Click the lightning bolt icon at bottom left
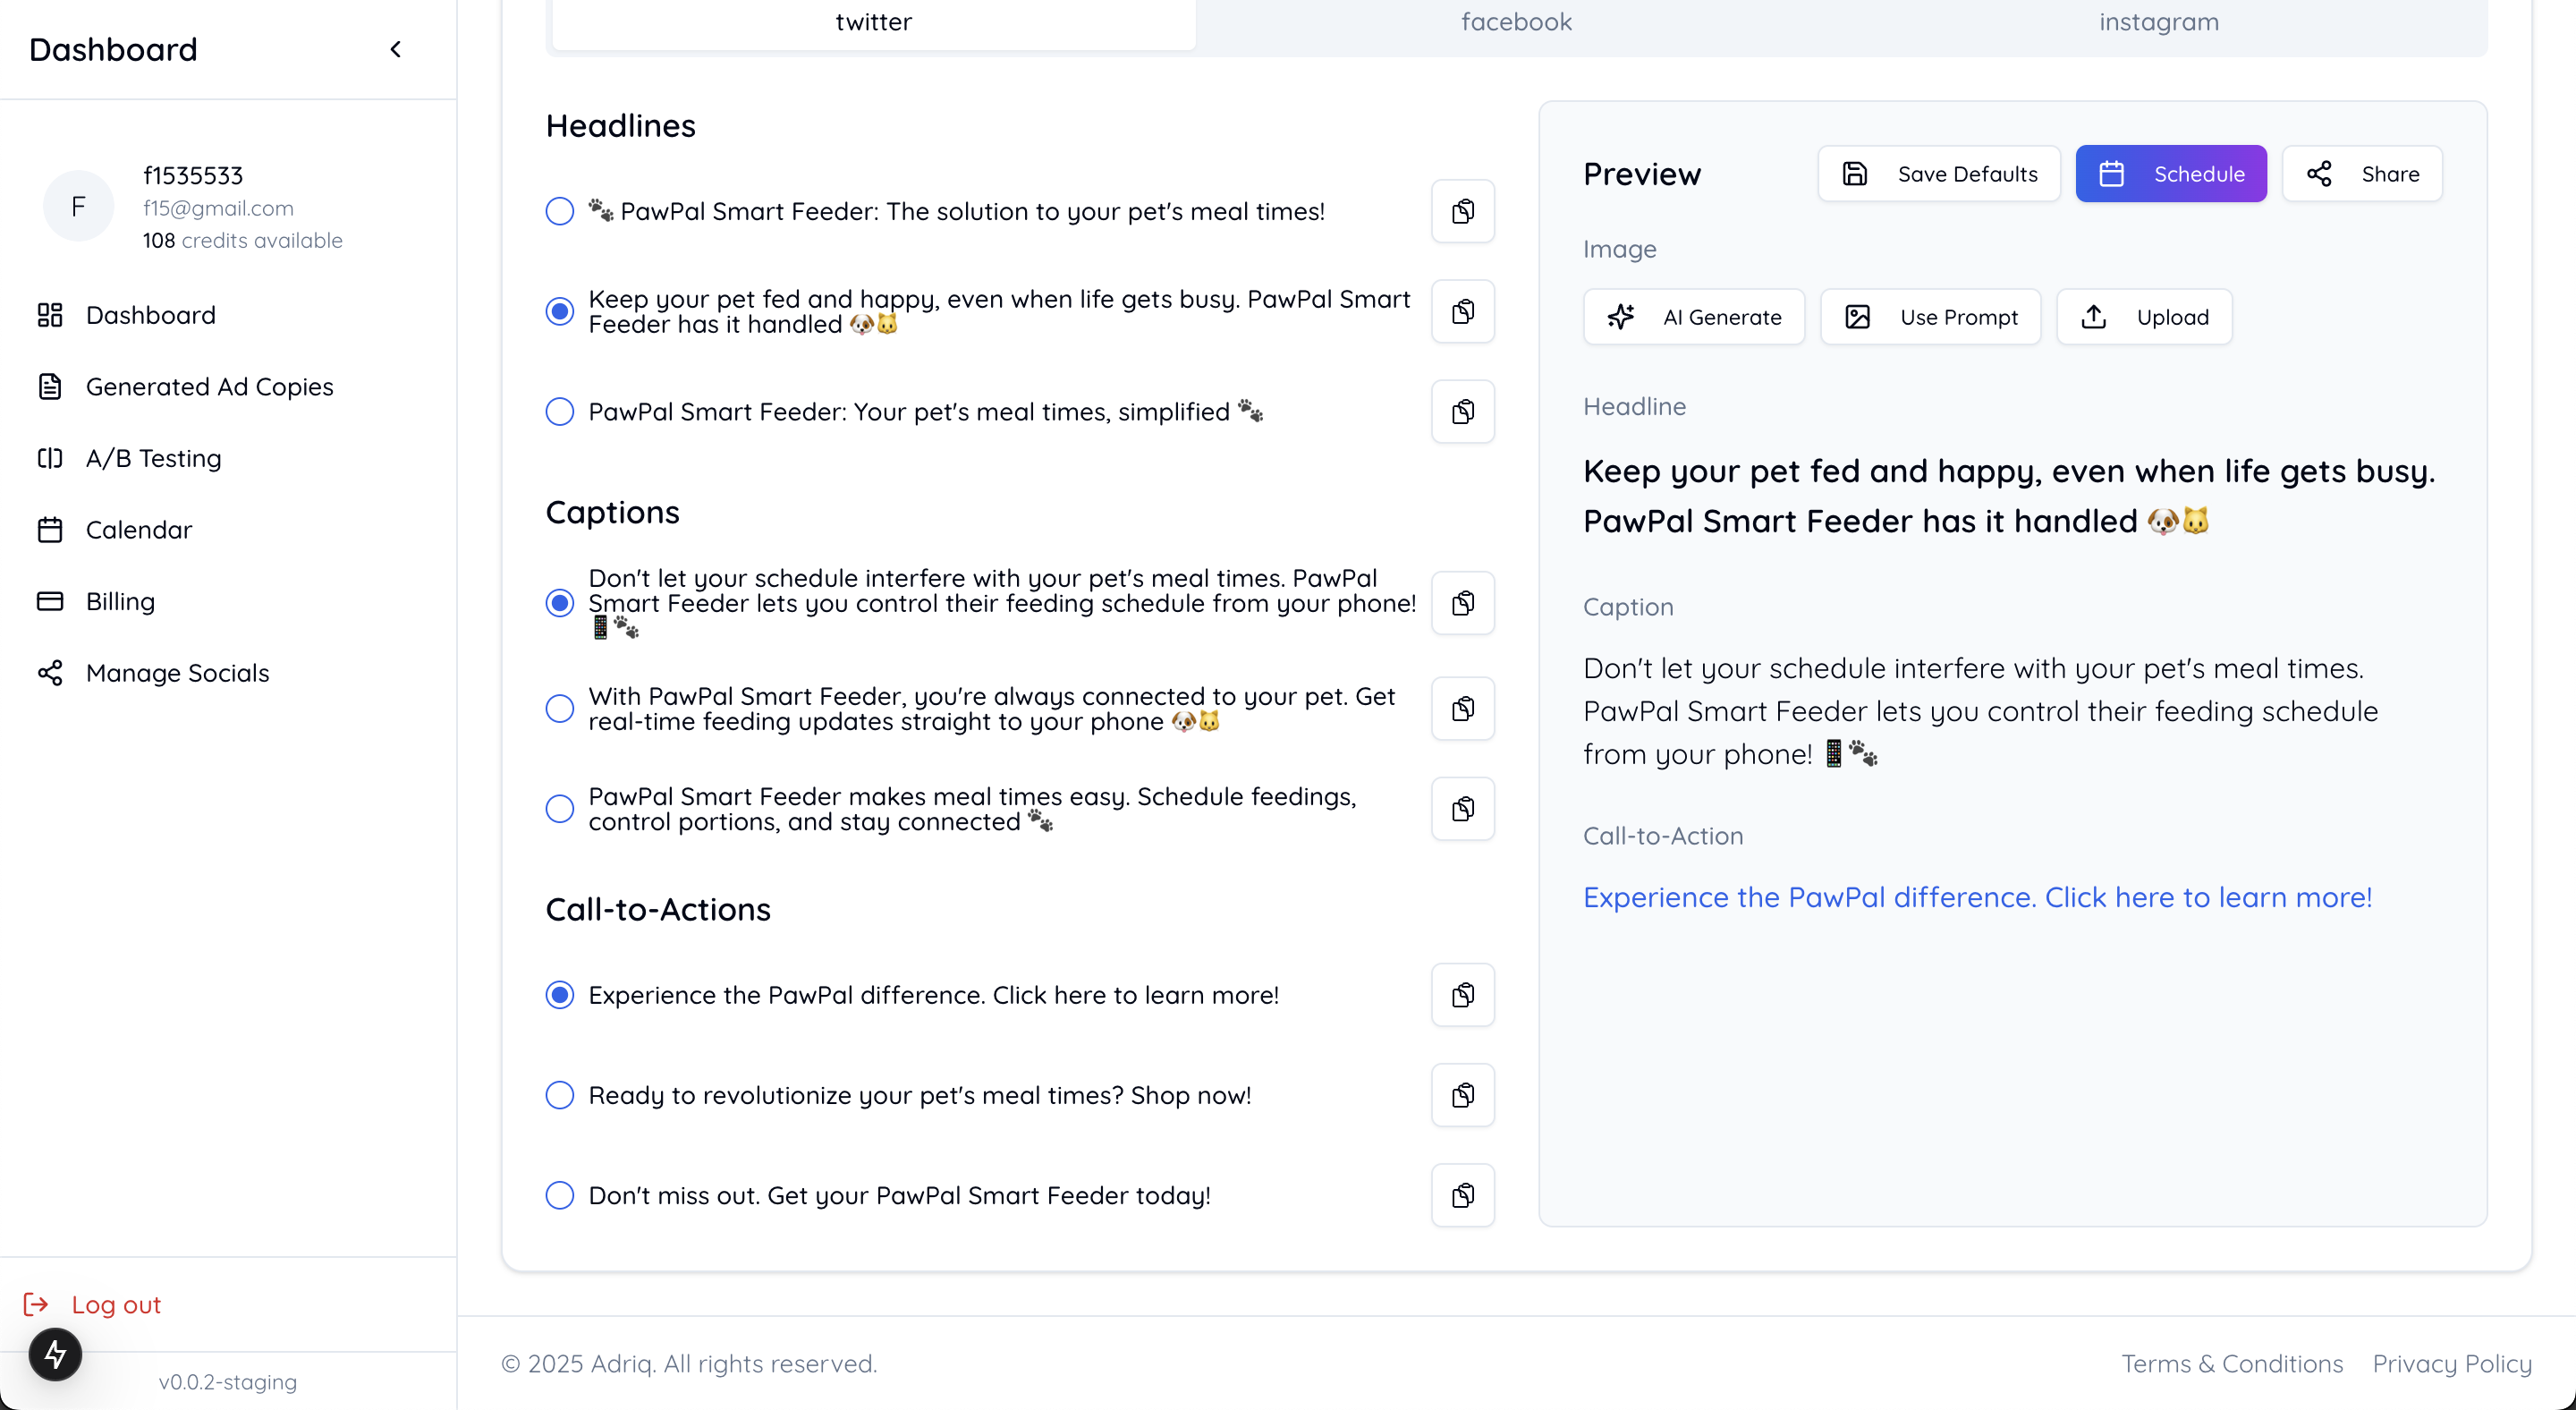Image resolution: width=2576 pixels, height=1410 pixels. [55, 1355]
